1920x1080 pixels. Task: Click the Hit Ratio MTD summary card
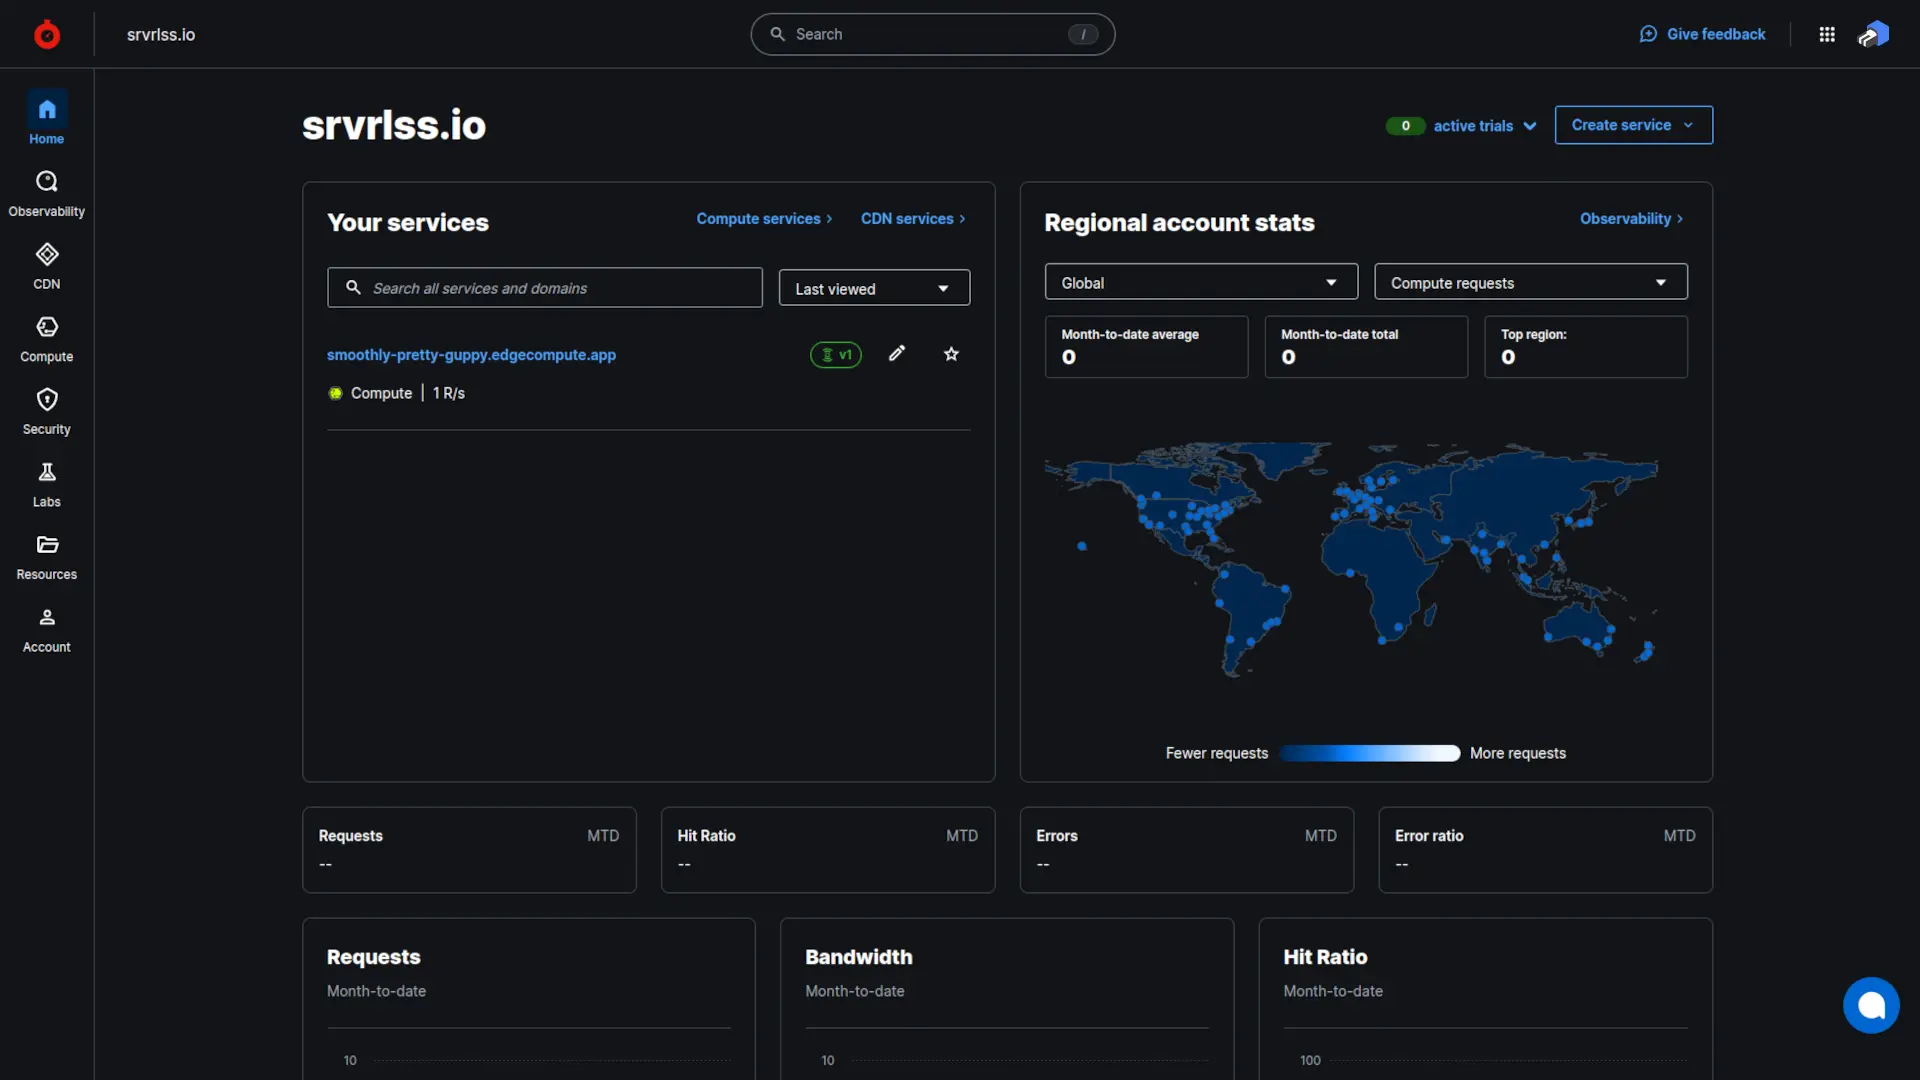click(828, 850)
